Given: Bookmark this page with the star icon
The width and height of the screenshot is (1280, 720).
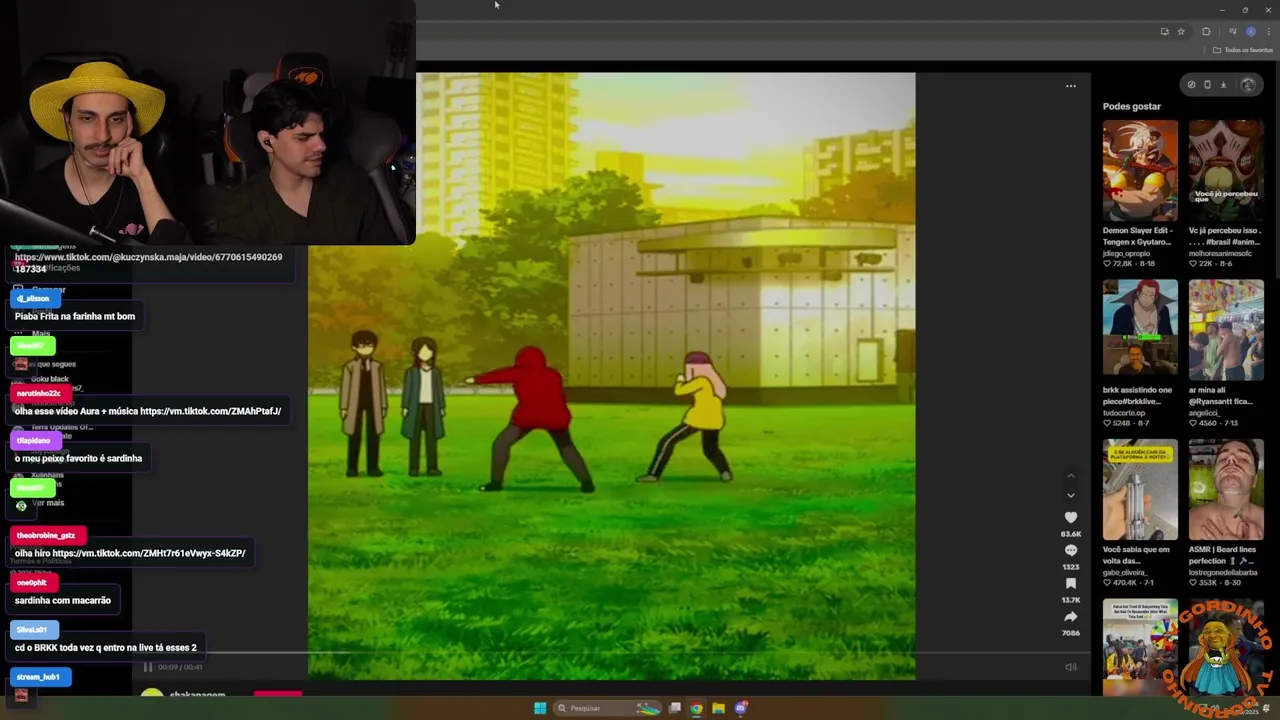Looking at the screenshot, I should pyautogui.click(x=1181, y=31).
